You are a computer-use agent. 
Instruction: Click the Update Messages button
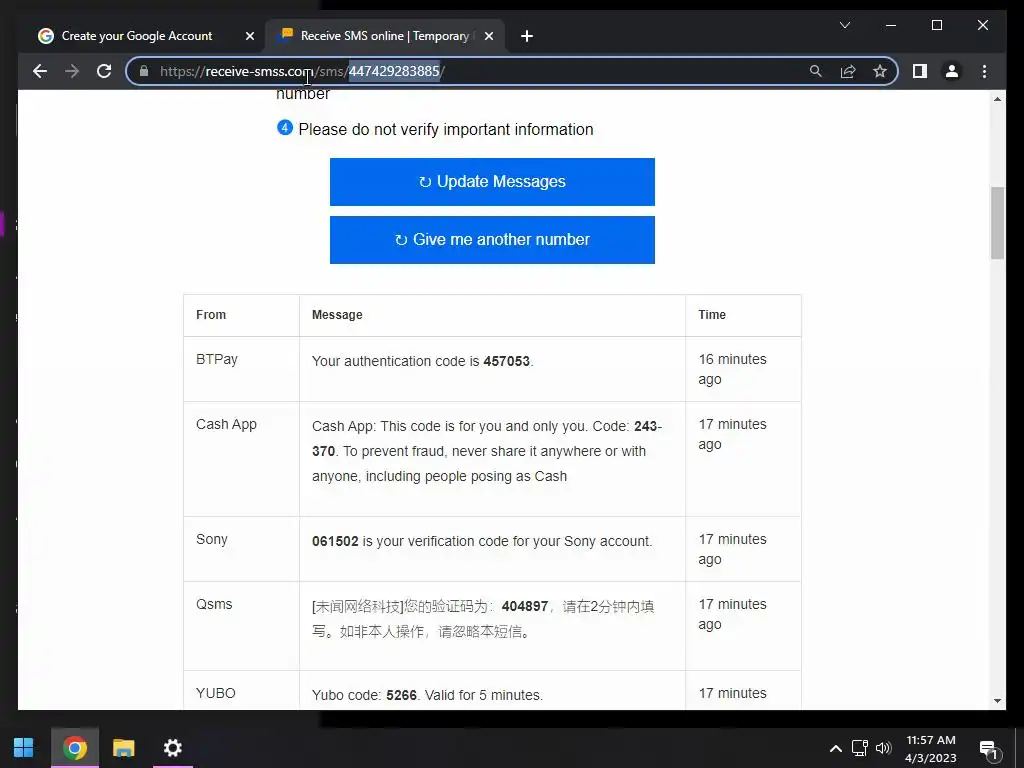[x=492, y=182]
